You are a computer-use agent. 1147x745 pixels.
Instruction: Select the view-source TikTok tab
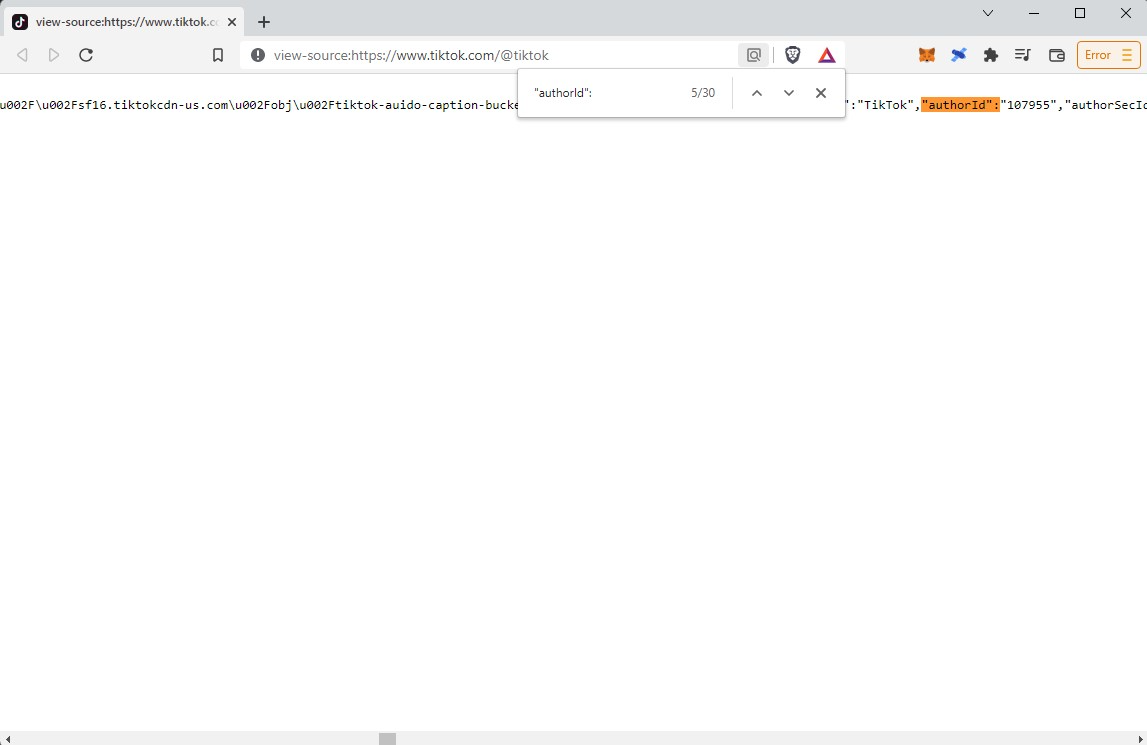pos(124,22)
